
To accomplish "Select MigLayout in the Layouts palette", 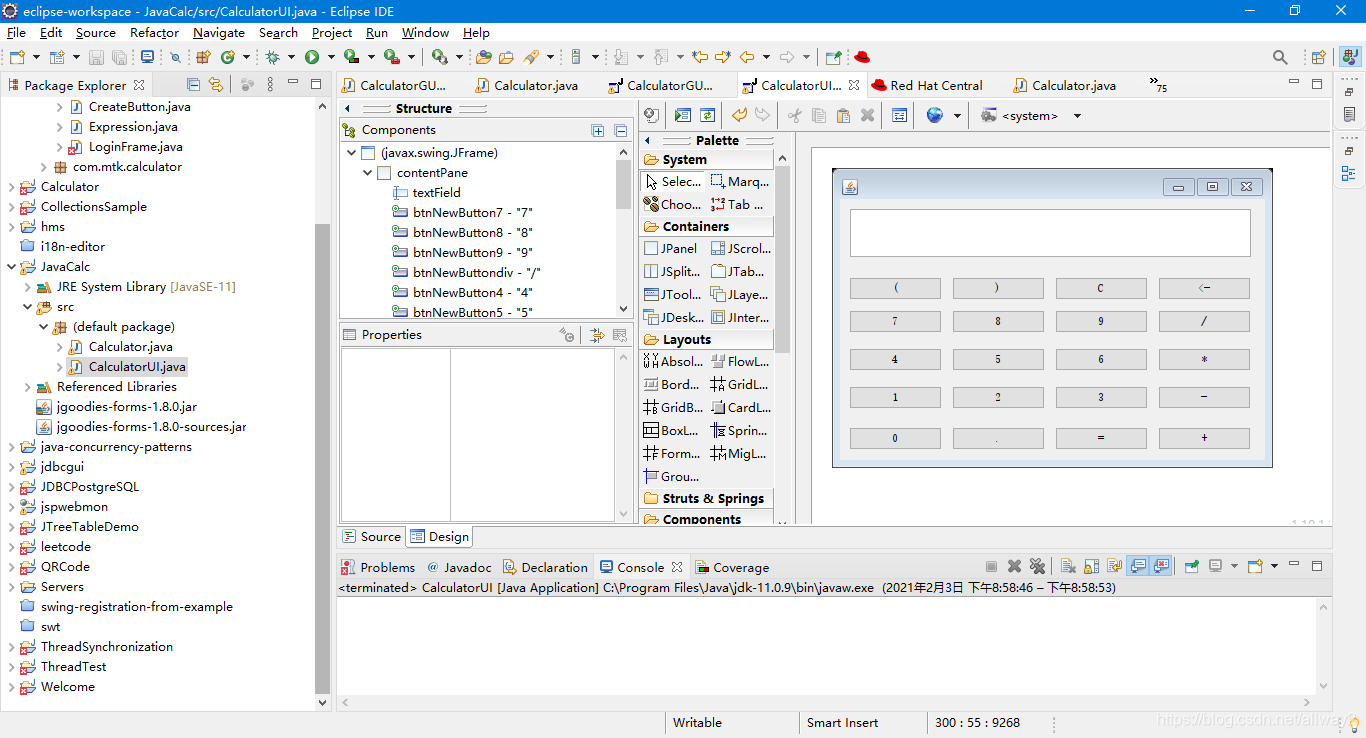I will click(741, 453).
